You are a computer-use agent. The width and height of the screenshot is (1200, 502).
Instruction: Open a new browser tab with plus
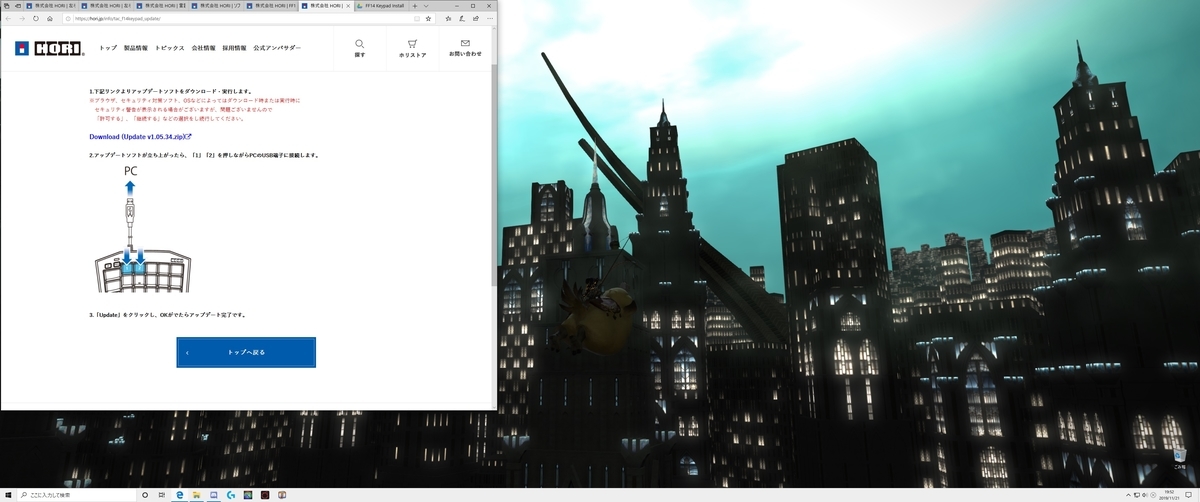414,6
